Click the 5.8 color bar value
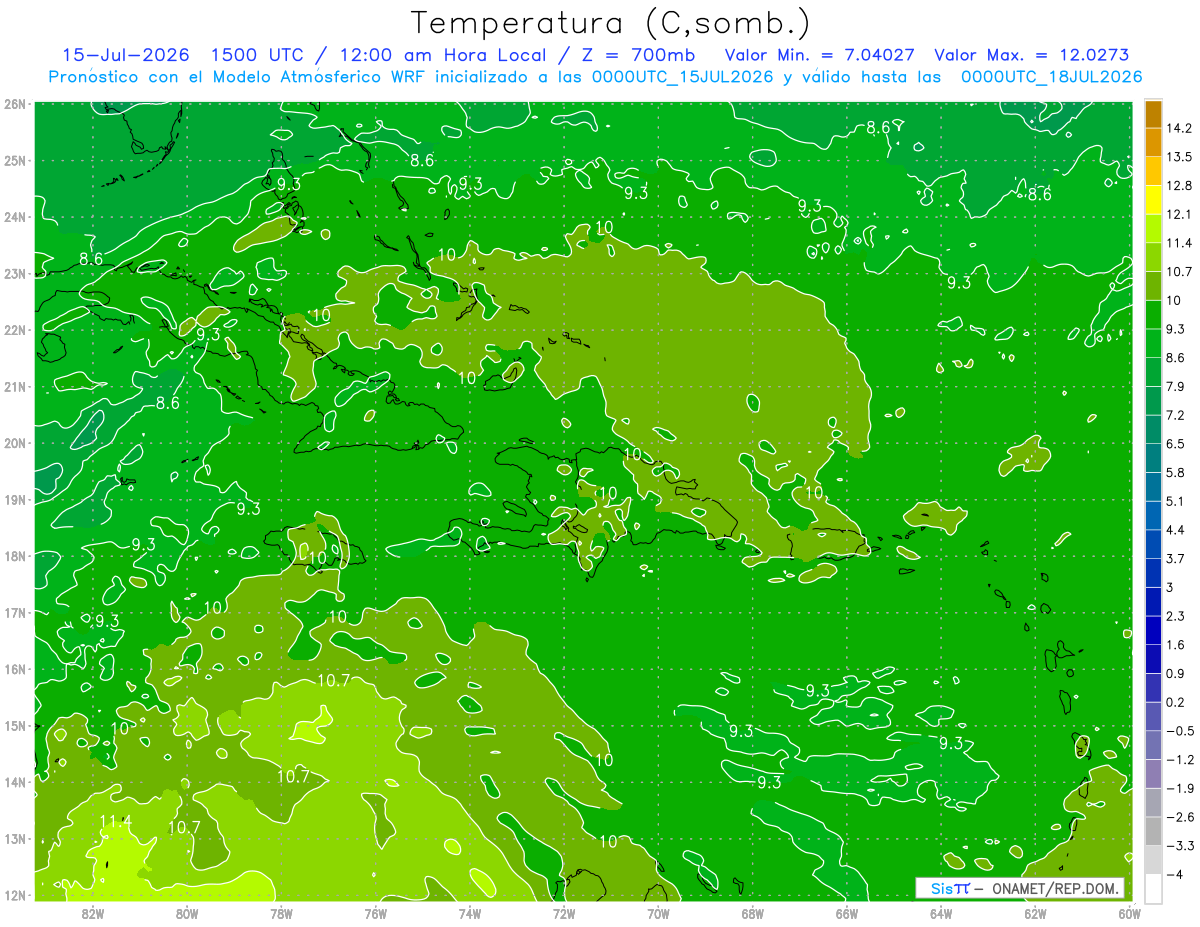This screenshot has width=1200, height=927. point(1175,472)
